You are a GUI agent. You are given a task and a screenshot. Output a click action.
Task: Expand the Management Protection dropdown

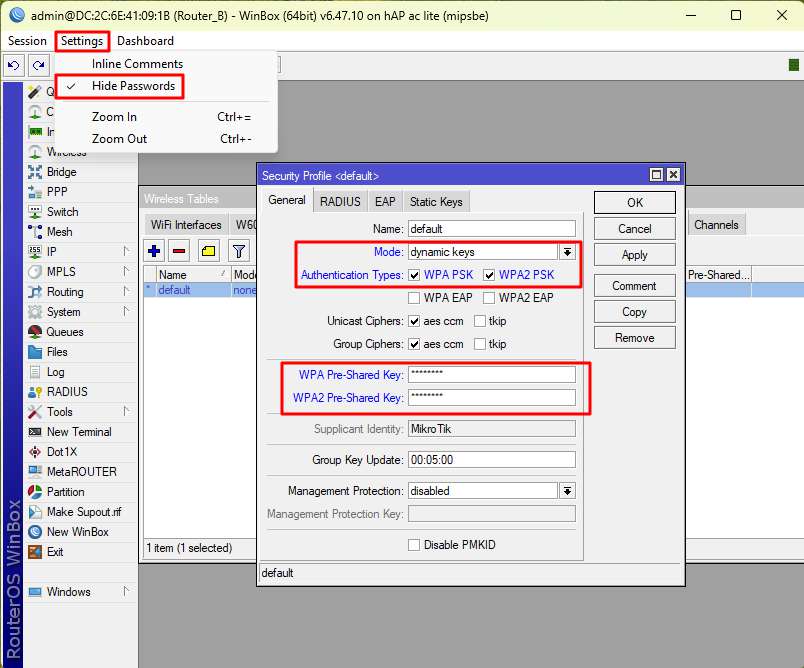pos(567,491)
